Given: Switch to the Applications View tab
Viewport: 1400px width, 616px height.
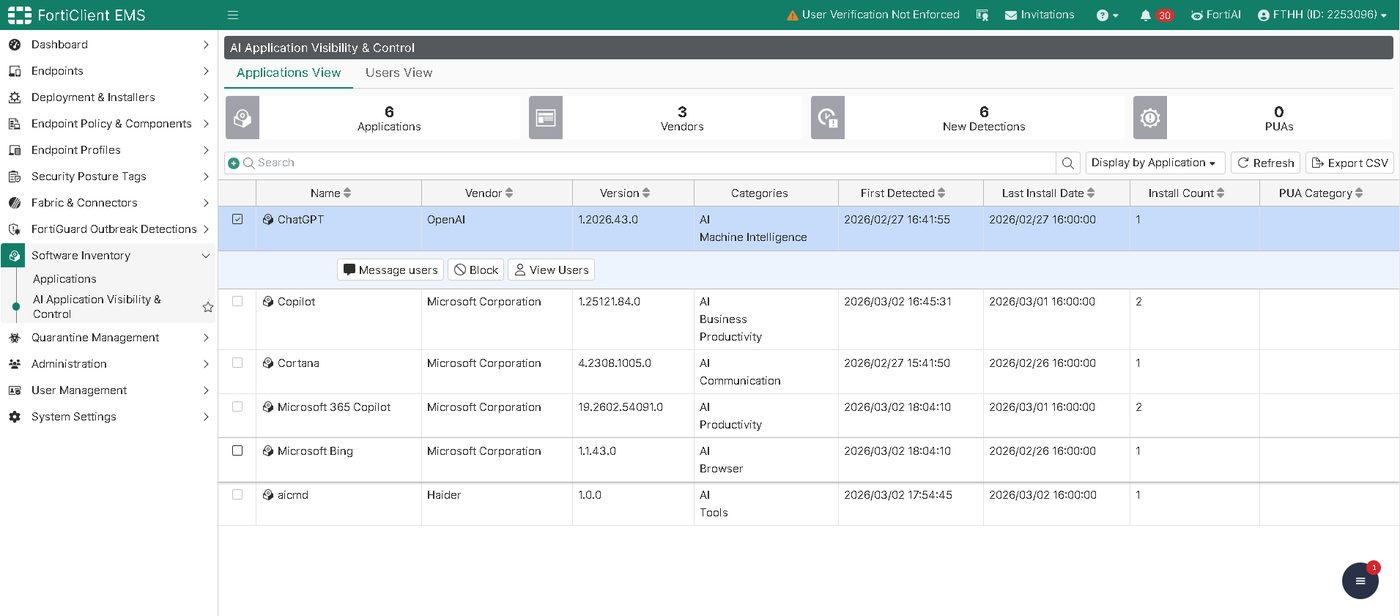Looking at the screenshot, I should (289, 73).
